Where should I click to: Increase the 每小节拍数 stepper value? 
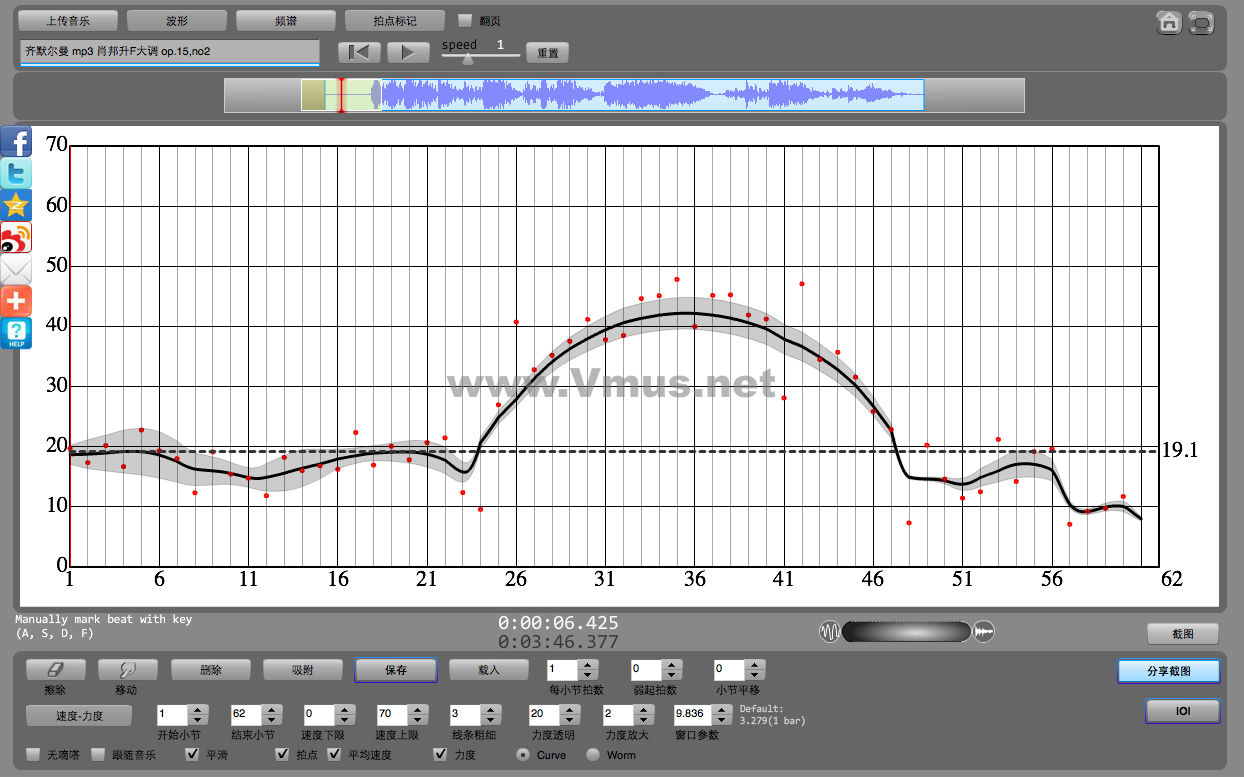tap(588, 665)
